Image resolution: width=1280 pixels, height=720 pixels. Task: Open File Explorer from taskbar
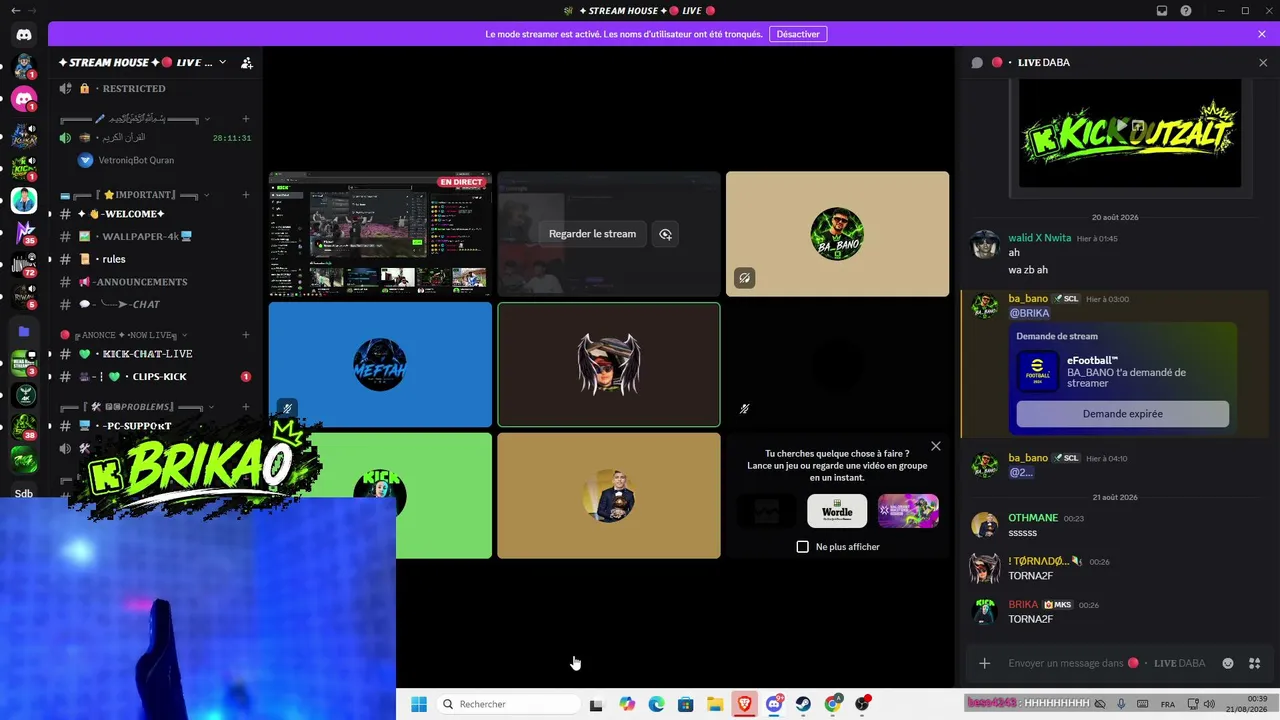(715, 704)
